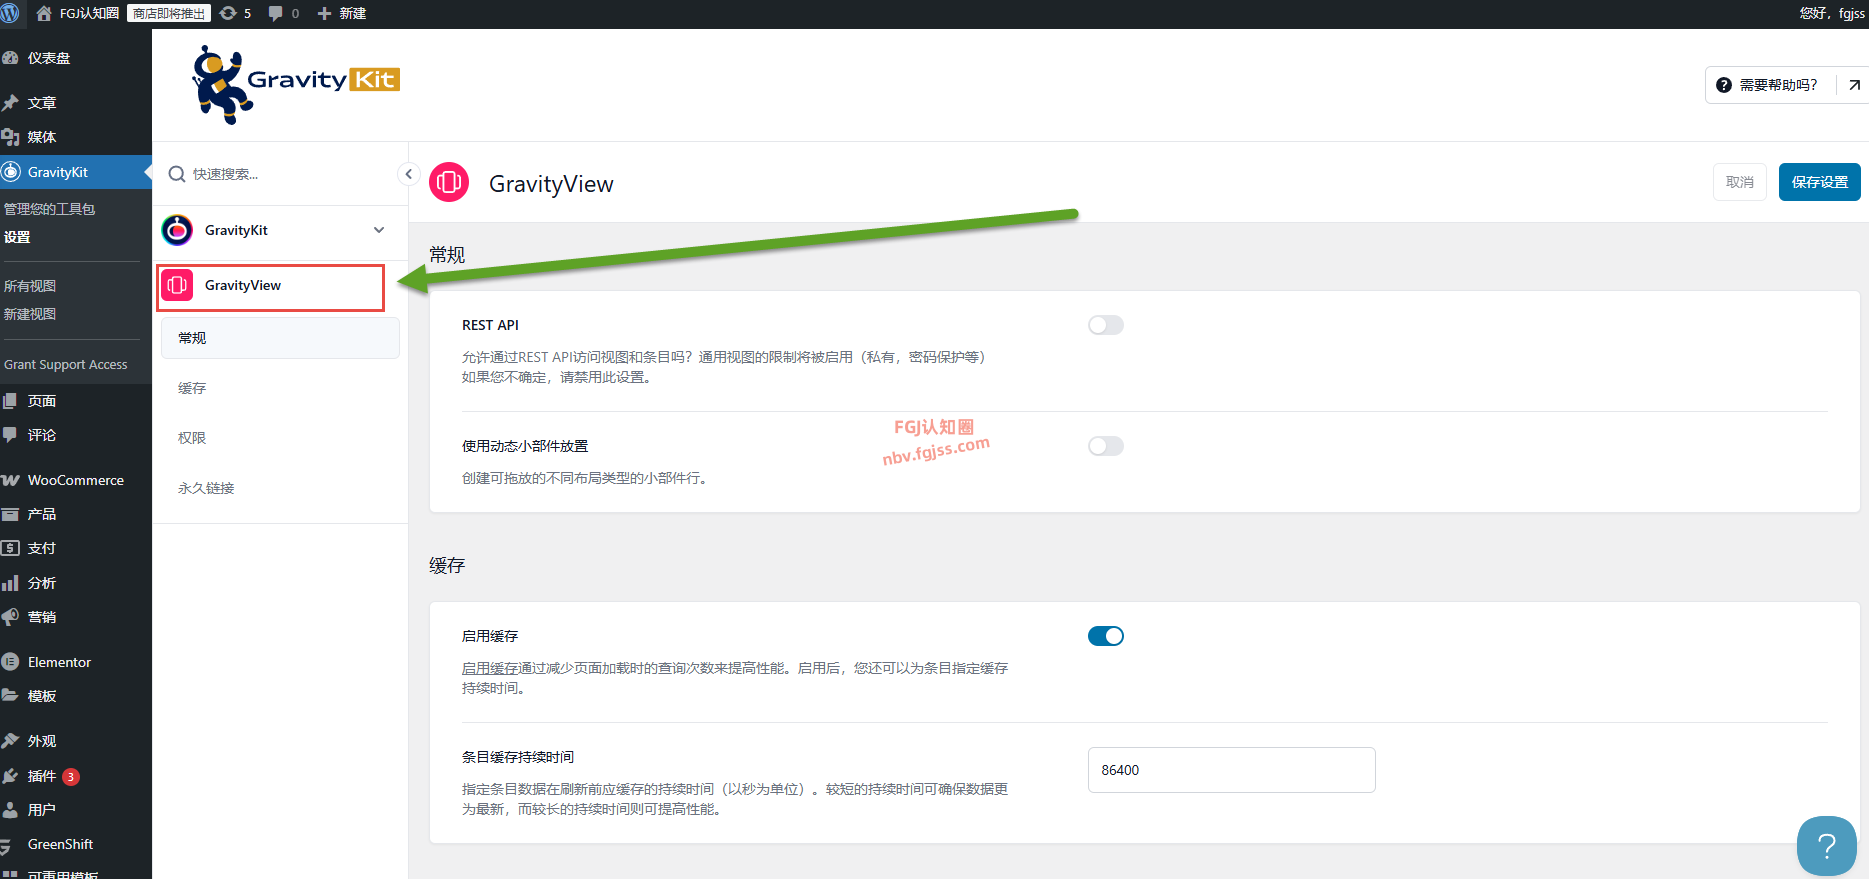Screen dimensions: 1869x879
Task: Click the GravityKit astronaut logo
Action: [x=296, y=84]
